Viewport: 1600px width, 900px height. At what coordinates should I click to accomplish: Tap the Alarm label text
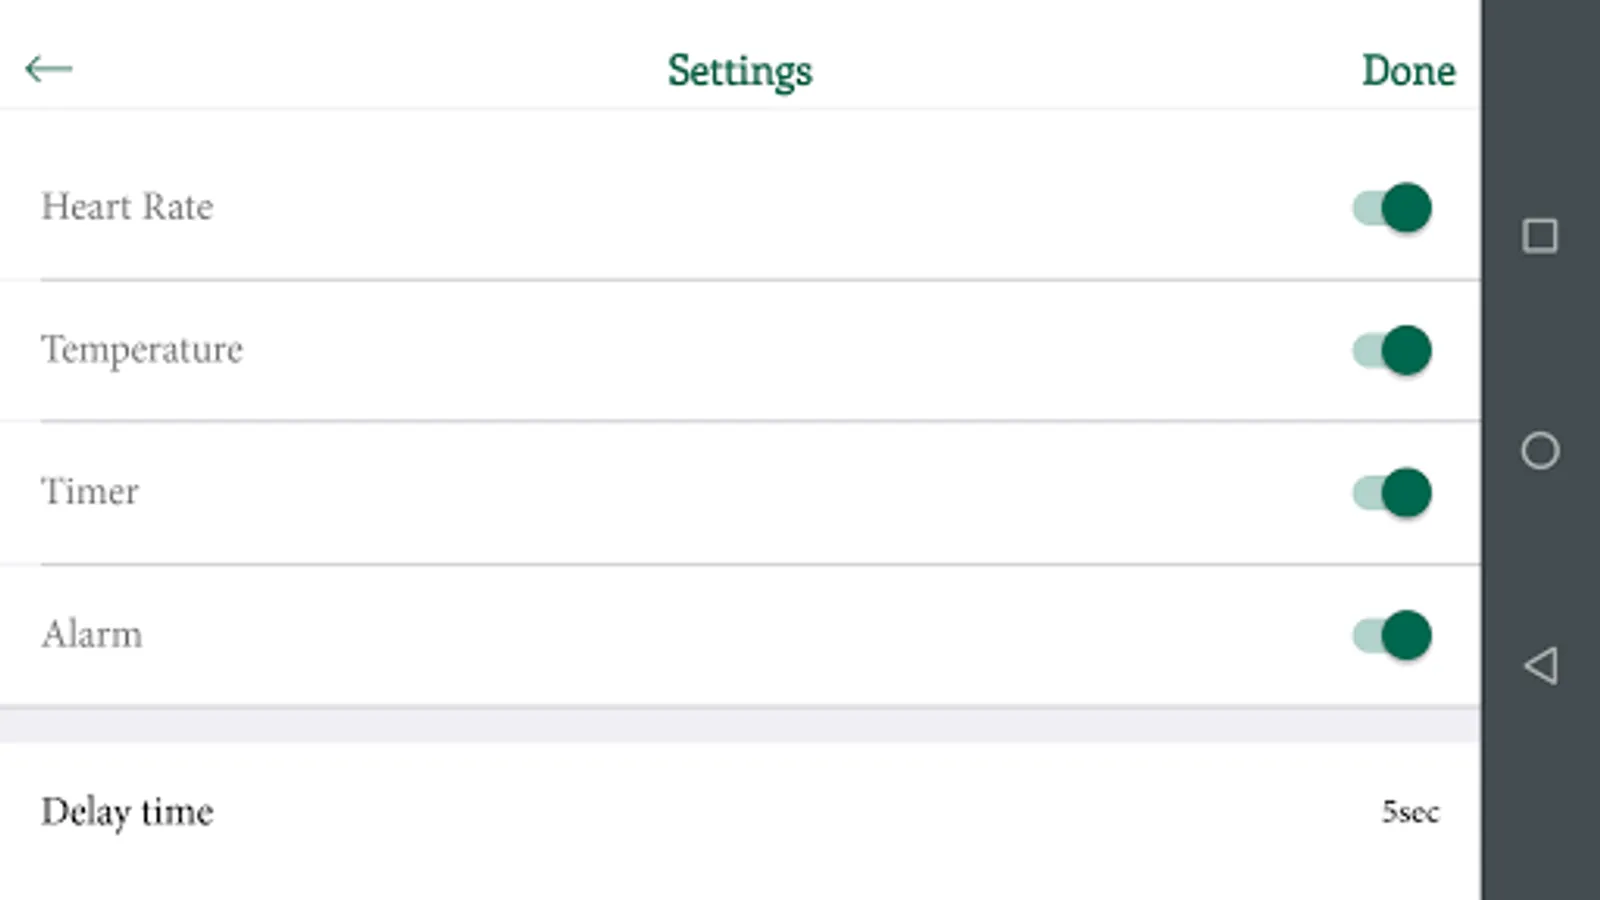pos(92,635)
